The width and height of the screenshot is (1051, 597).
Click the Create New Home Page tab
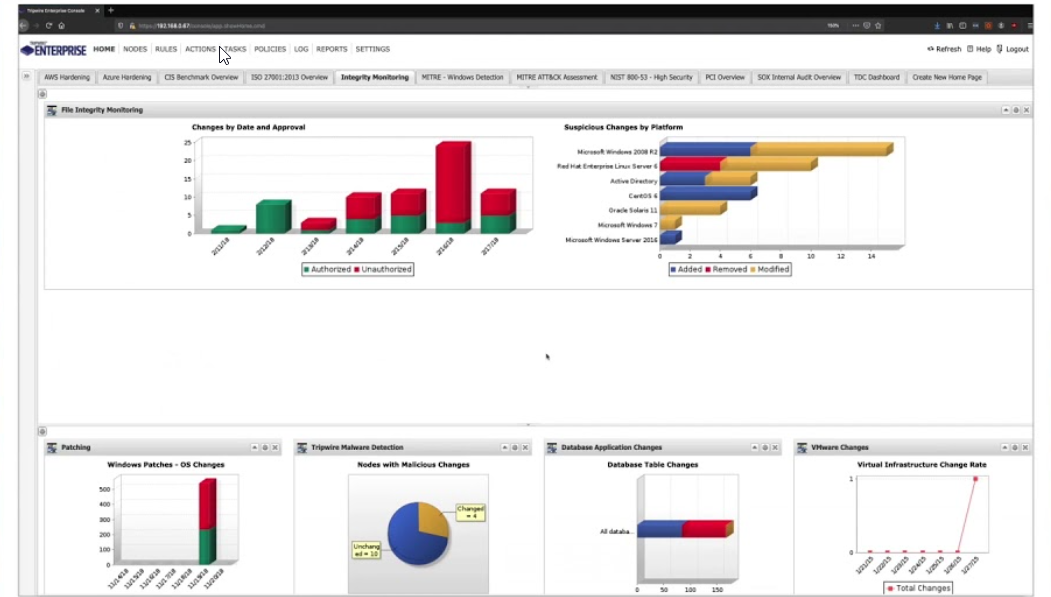coord(947,77)
